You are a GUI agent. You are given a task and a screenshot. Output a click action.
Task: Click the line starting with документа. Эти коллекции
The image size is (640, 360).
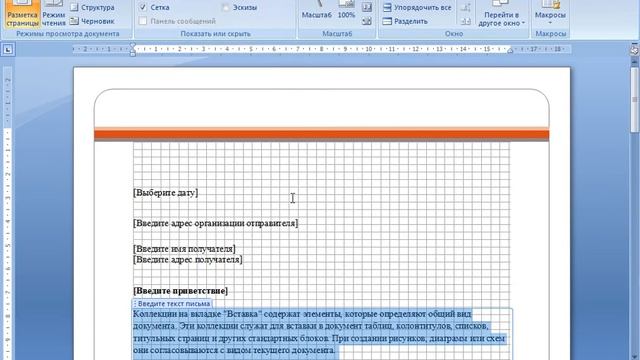[x=311, y=326]
